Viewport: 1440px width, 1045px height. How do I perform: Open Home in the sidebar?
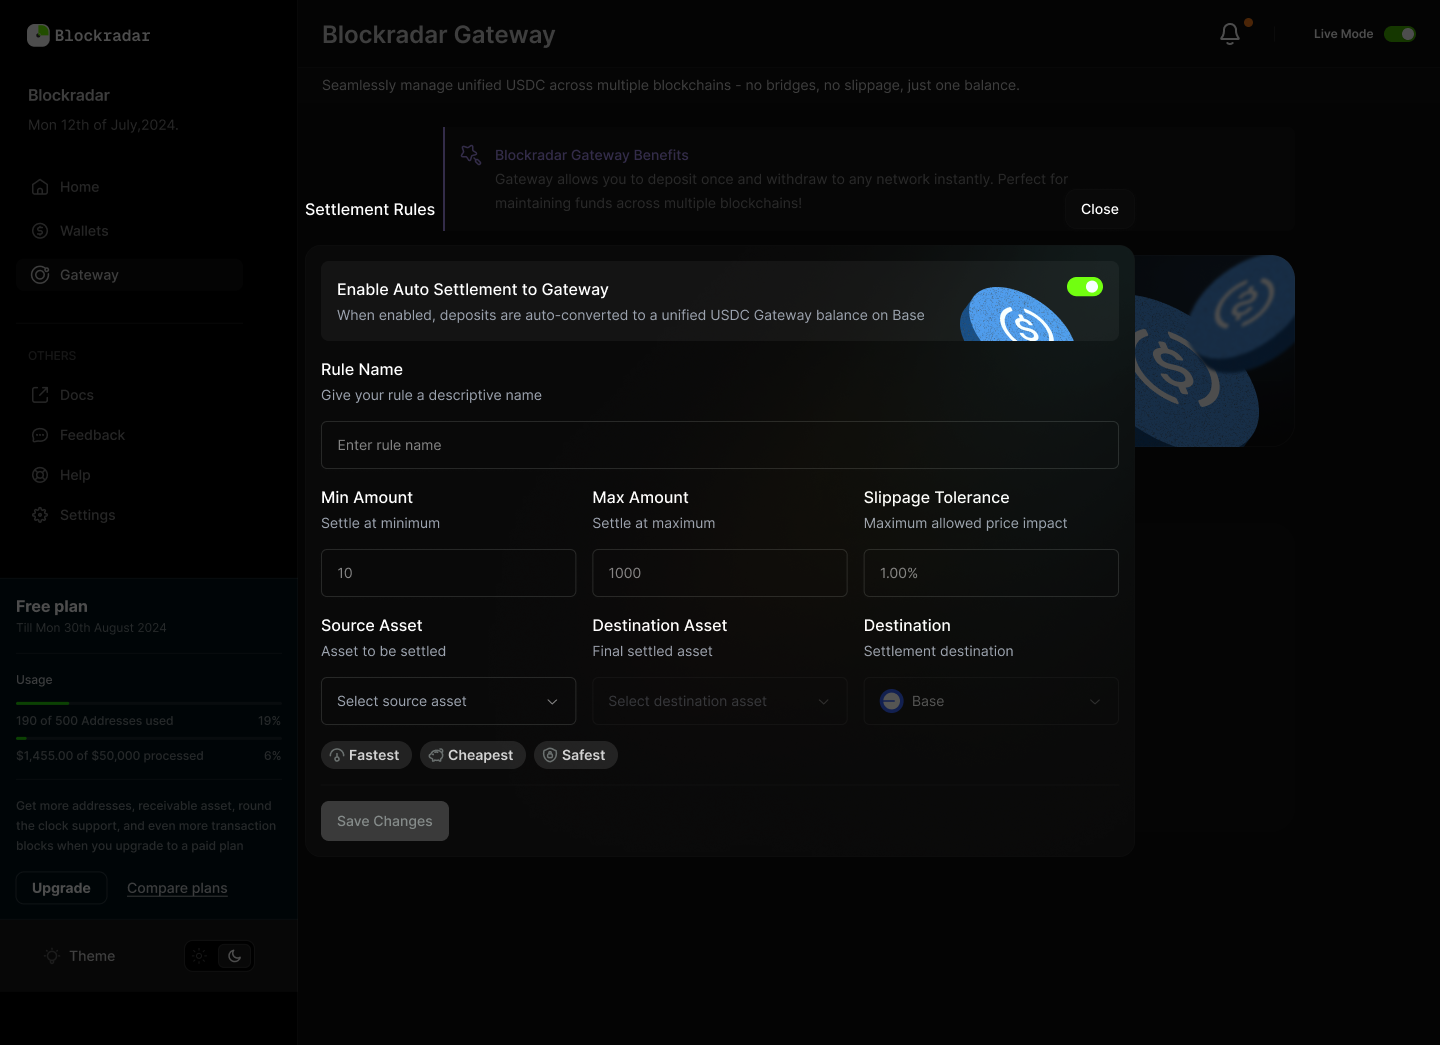pyautogui.click(x=129, y=187)
